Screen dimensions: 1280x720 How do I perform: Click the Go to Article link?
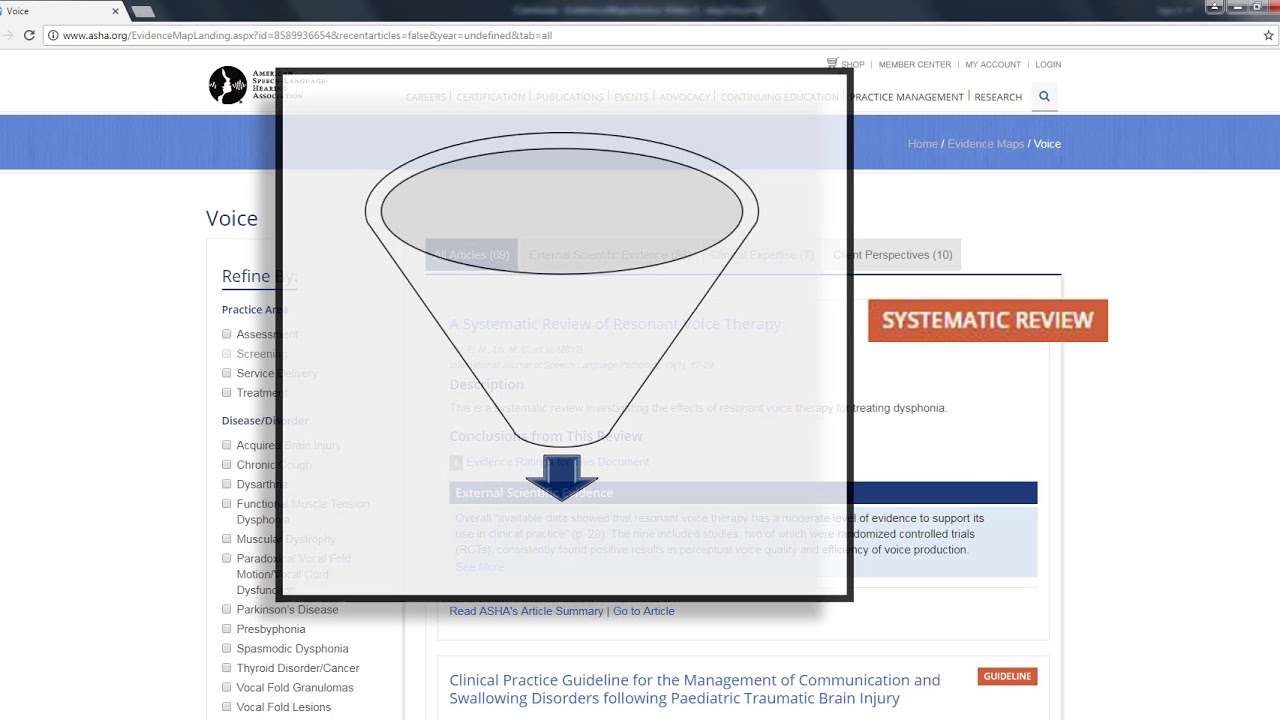pos(643,611)
